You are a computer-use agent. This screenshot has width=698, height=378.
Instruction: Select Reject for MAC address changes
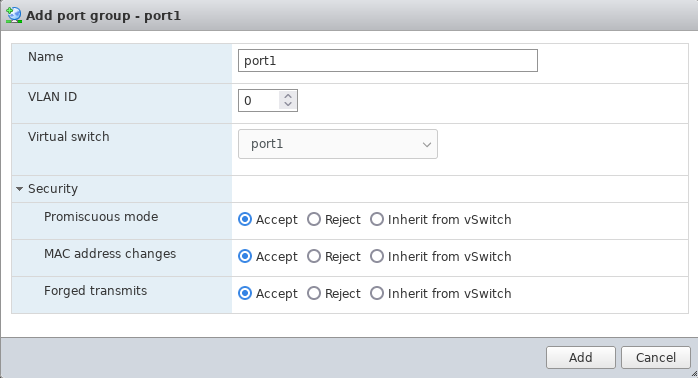point(314,256)
